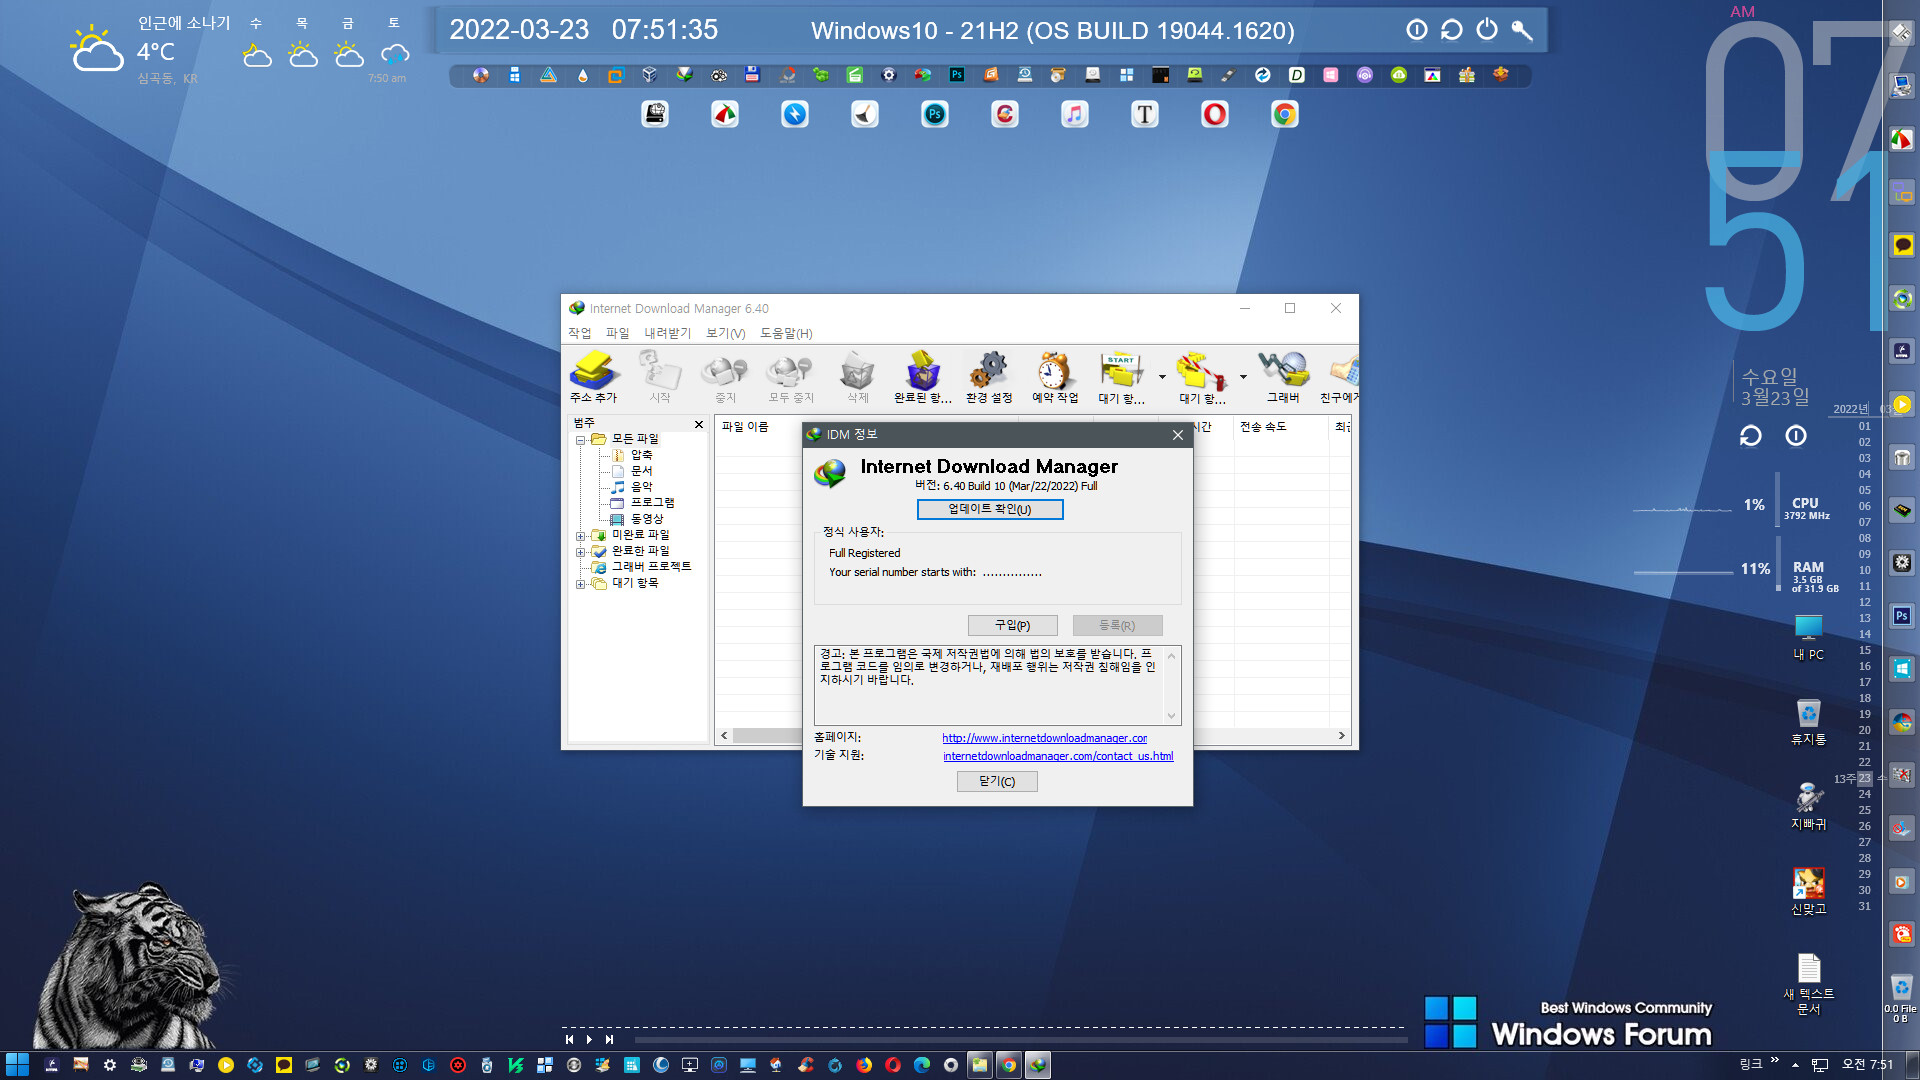Open the T text app dock icon

point(1145,114)
